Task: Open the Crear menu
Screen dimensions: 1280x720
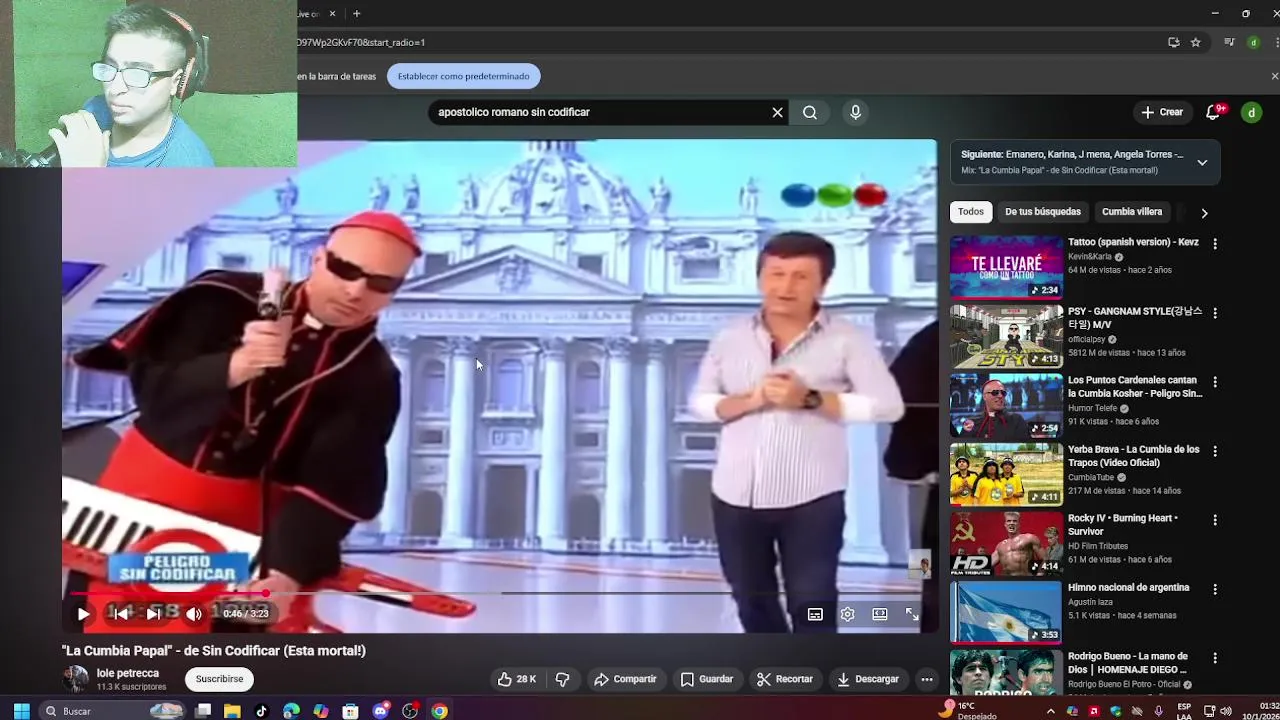Action: [x=1162, y=112]
